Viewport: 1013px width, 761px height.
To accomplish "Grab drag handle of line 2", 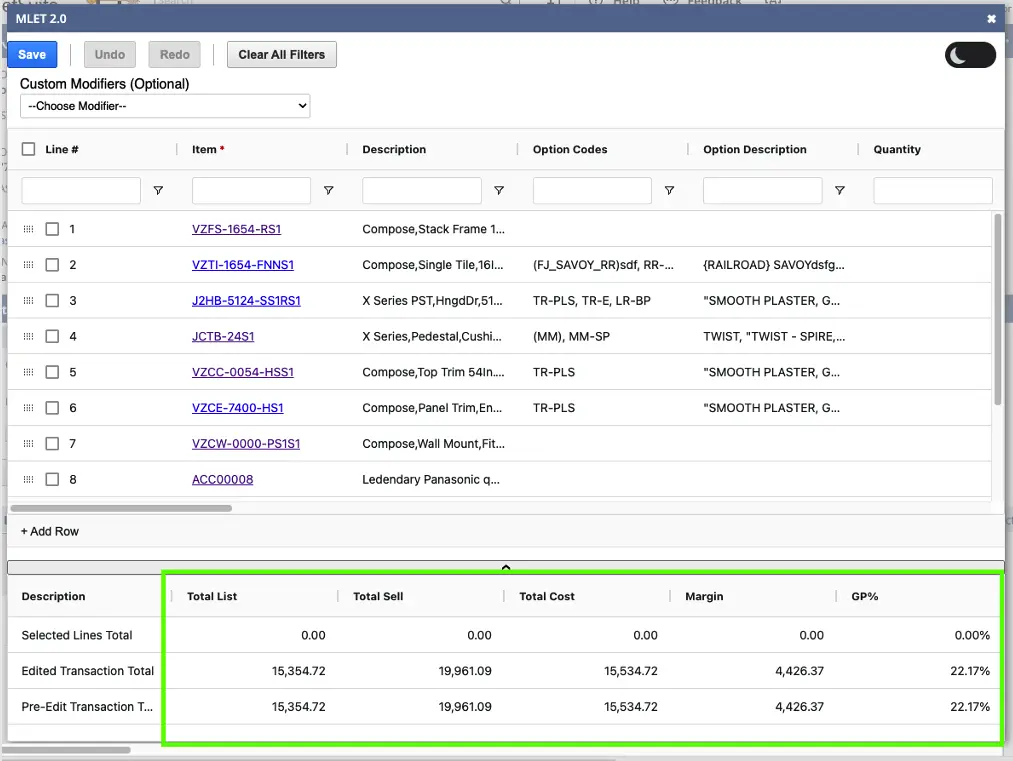I will tap(28, 265).
